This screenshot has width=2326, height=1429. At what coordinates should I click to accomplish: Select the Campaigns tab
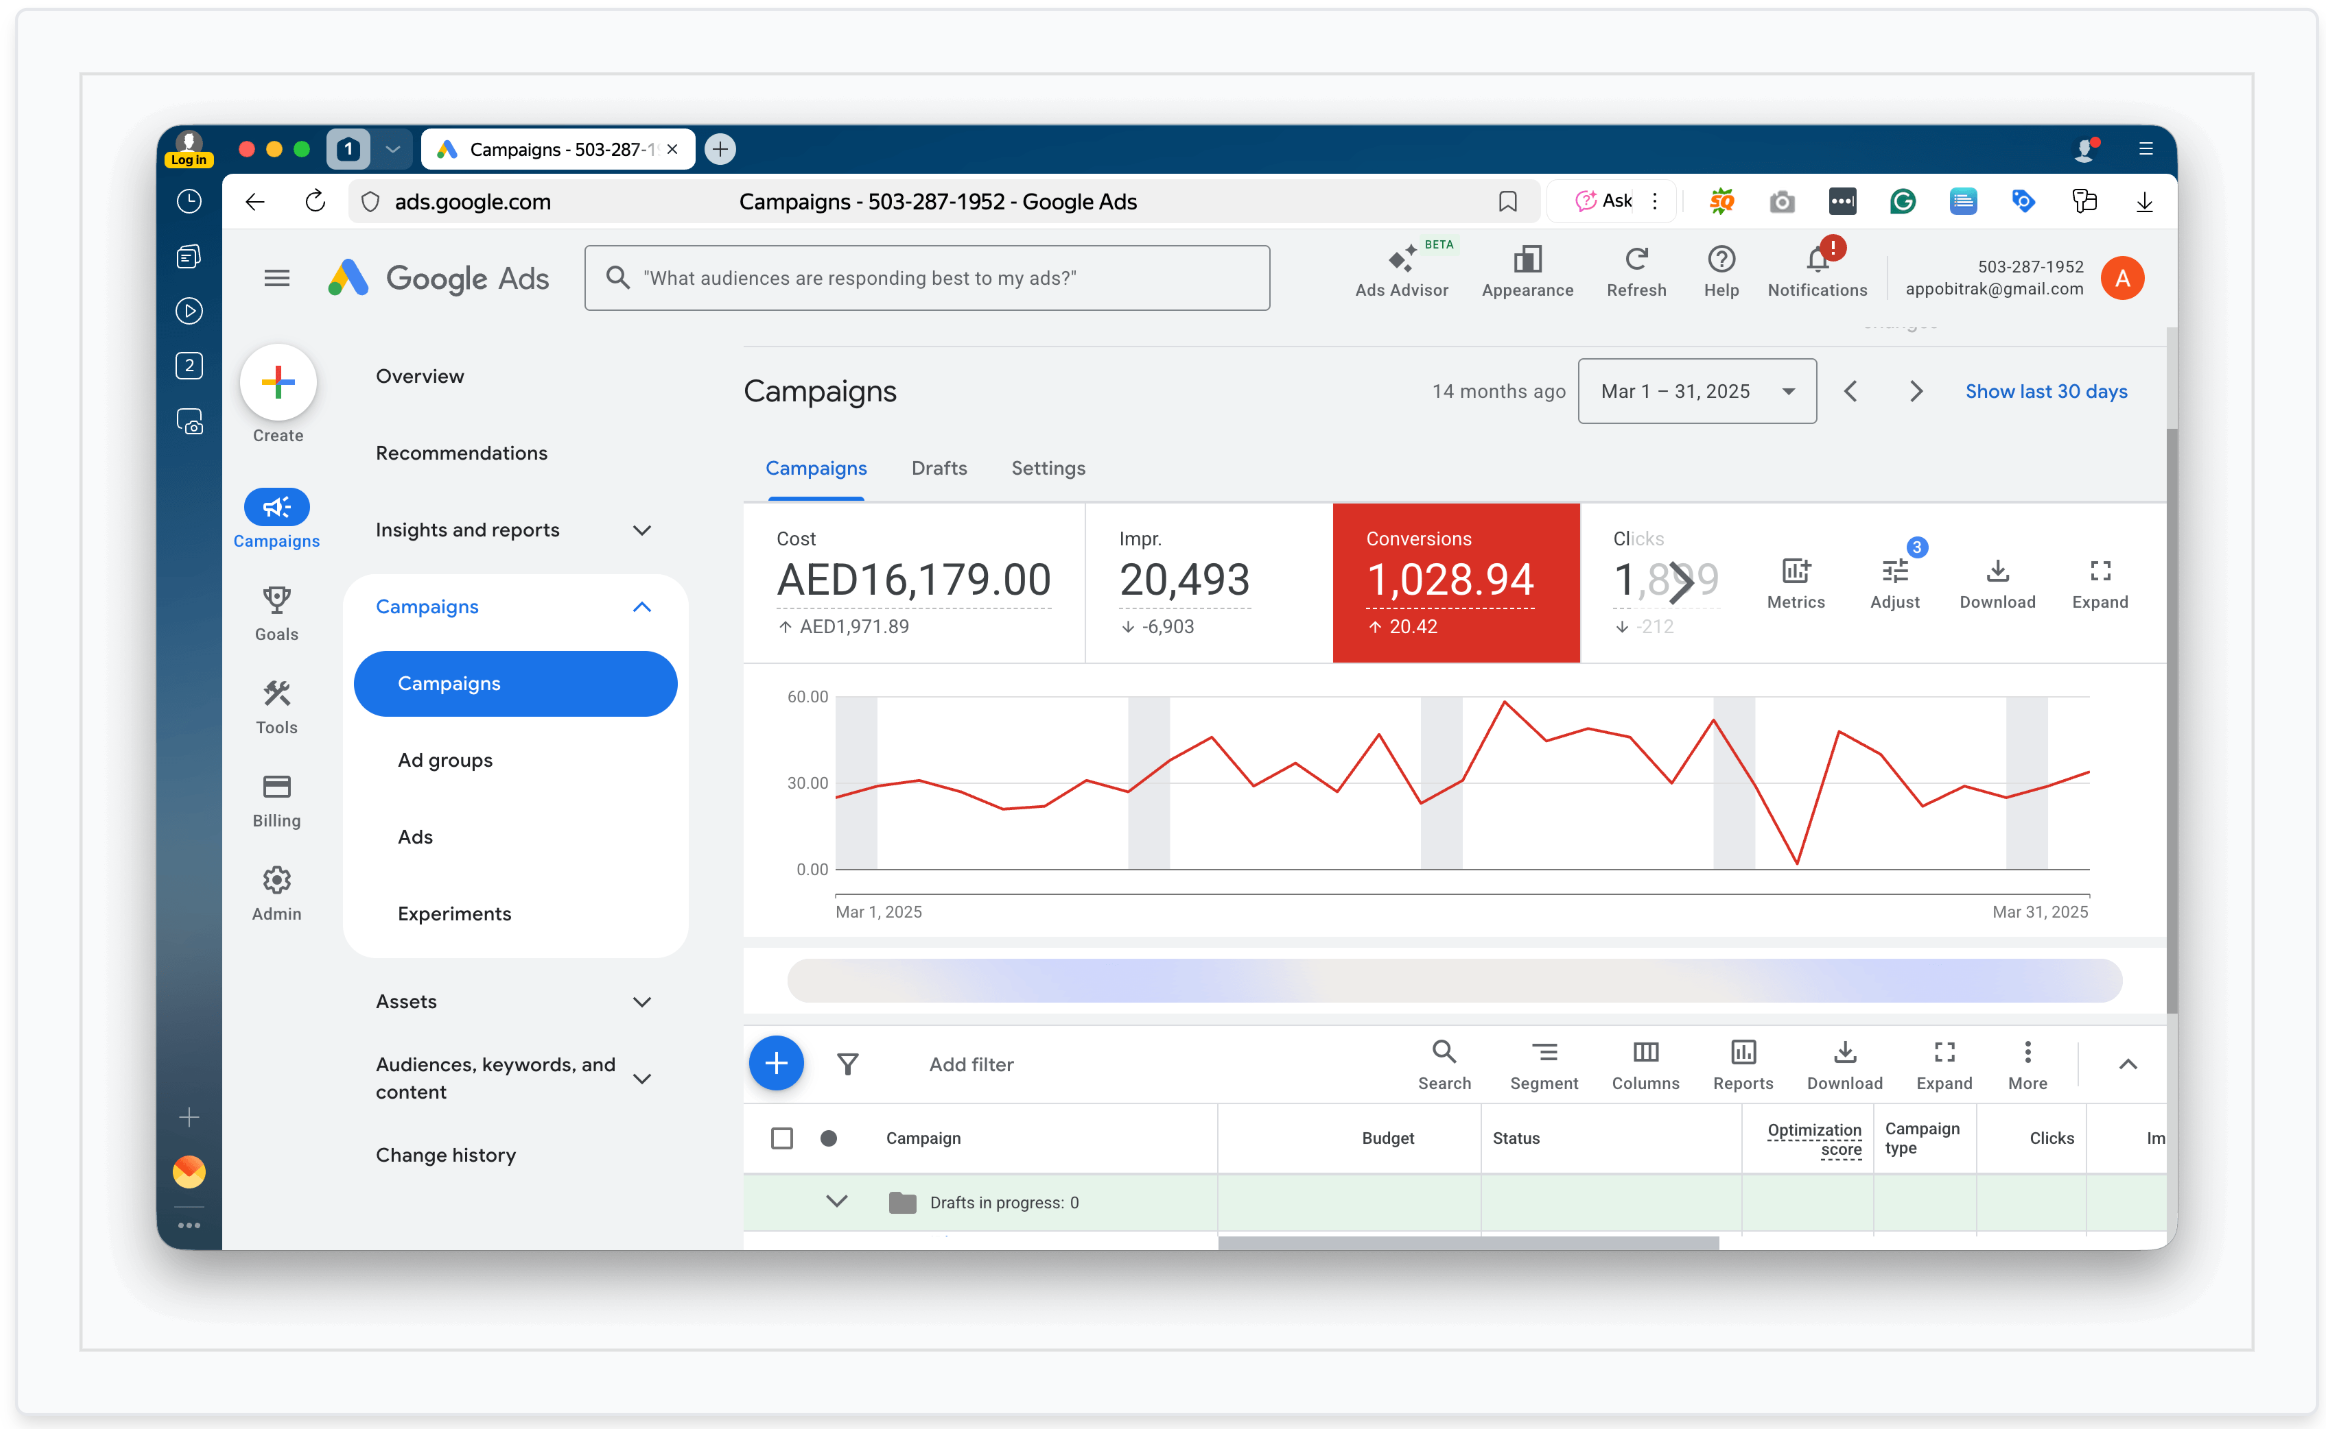pyautogui.click(x=816, y=468)
